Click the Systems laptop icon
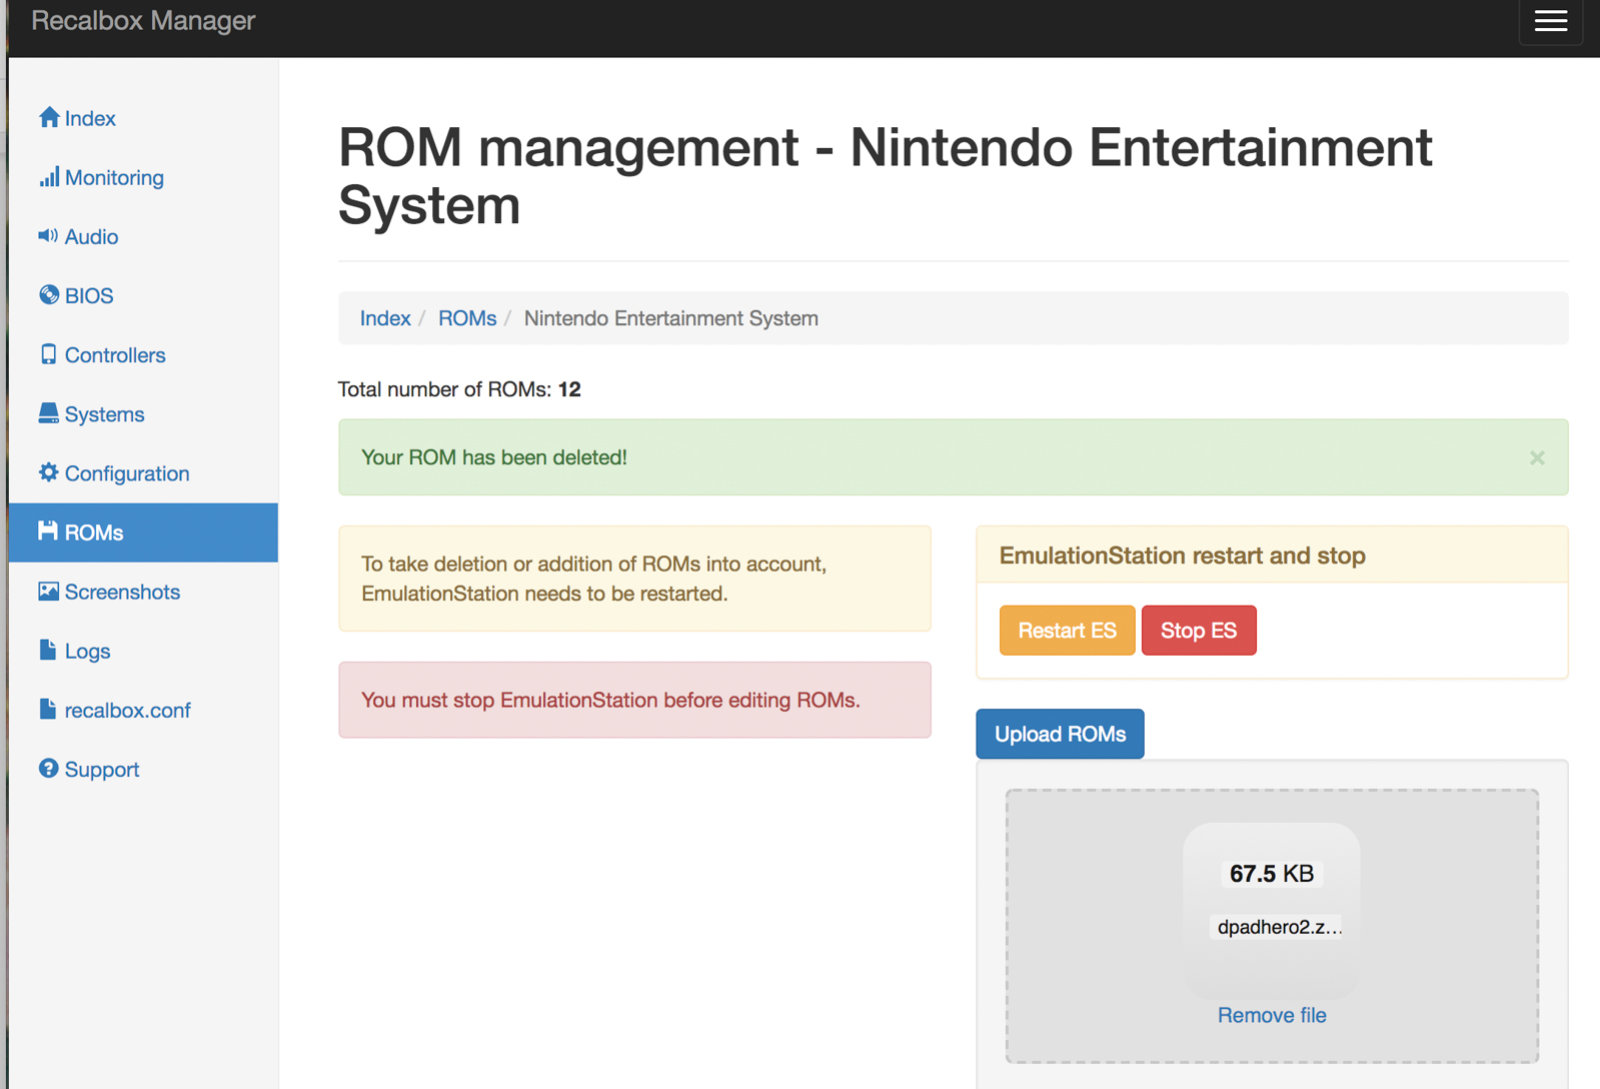 pos(48,414)
